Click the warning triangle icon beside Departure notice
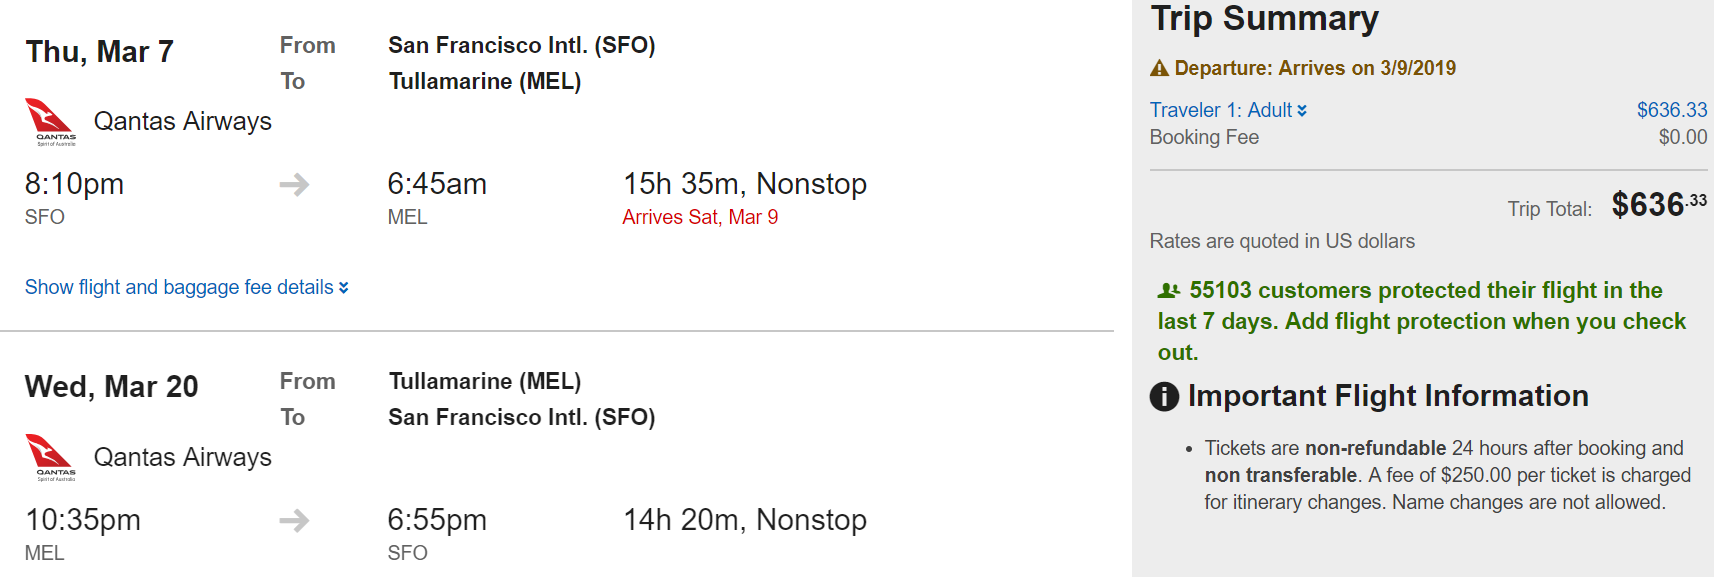1714x577 pixels. (x=1159, y=68)
